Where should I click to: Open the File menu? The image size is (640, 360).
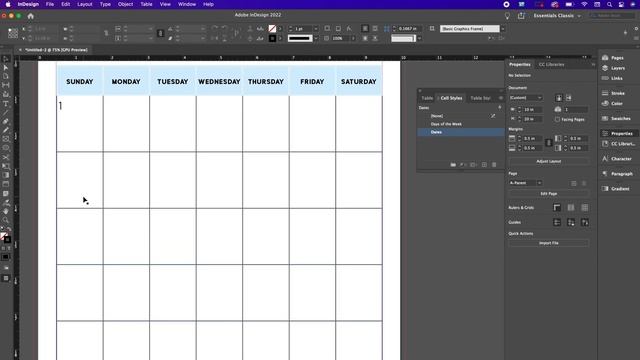50,4
